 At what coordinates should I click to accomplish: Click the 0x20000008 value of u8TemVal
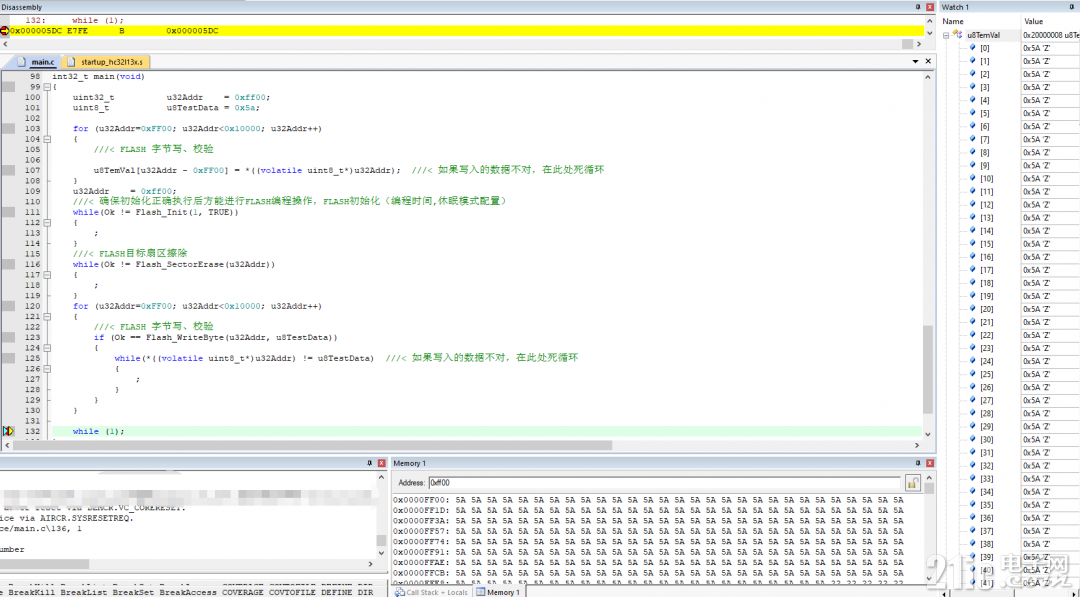click(x=1050, y=34)
